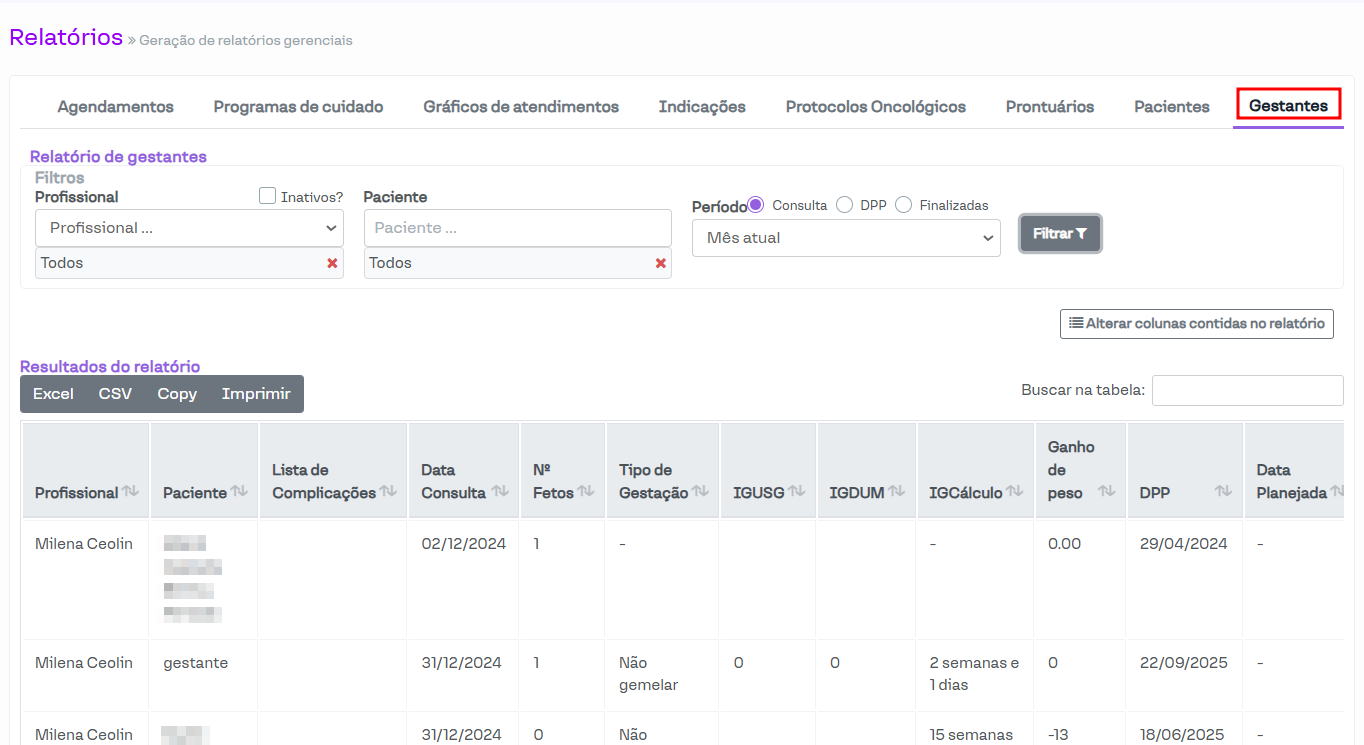Sort by Tipo de Gestação icon
Viewport: 1364px width, 745px height.
pyautogui.click(x=700, y=492)
